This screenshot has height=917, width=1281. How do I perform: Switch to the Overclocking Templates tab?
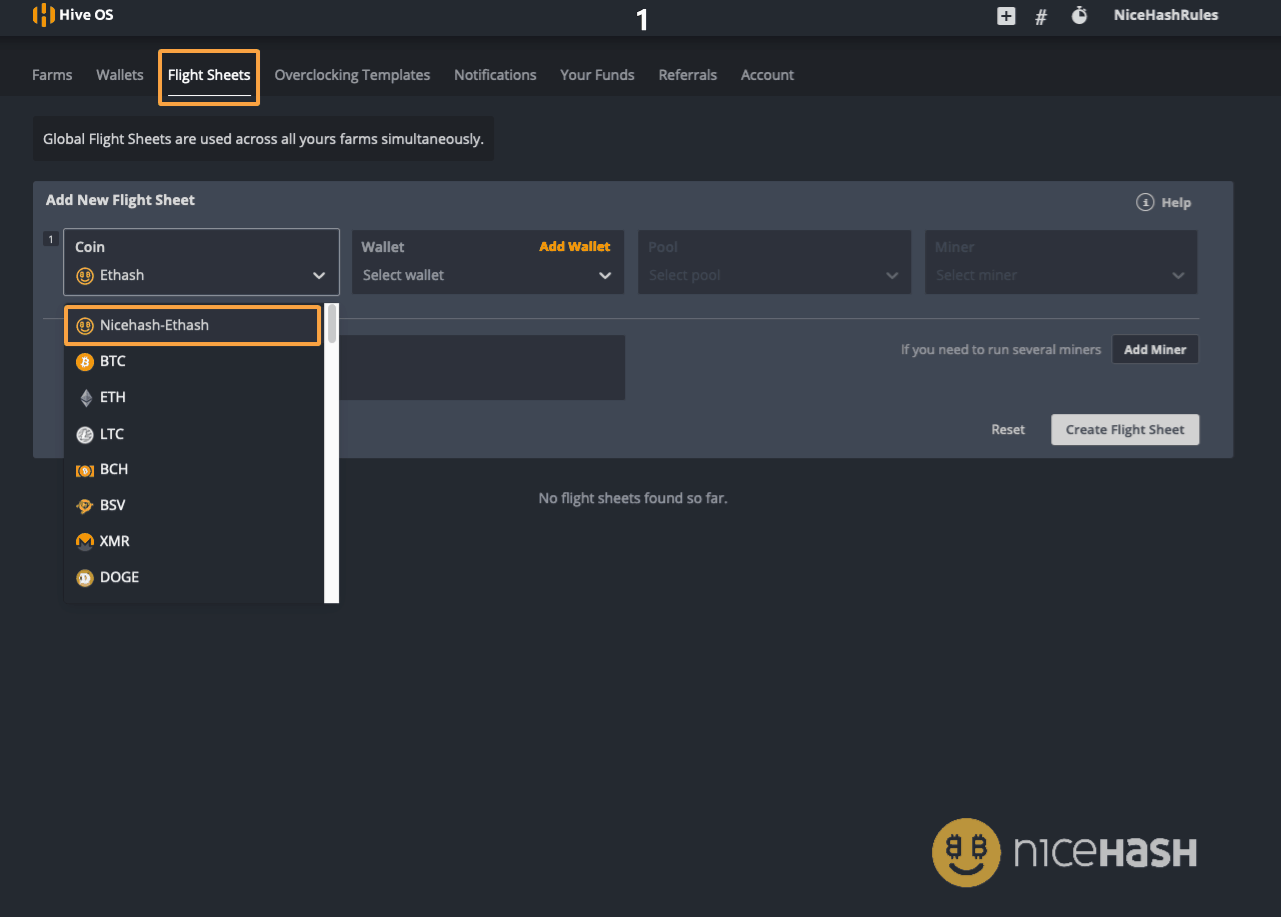tap(352, 75)
